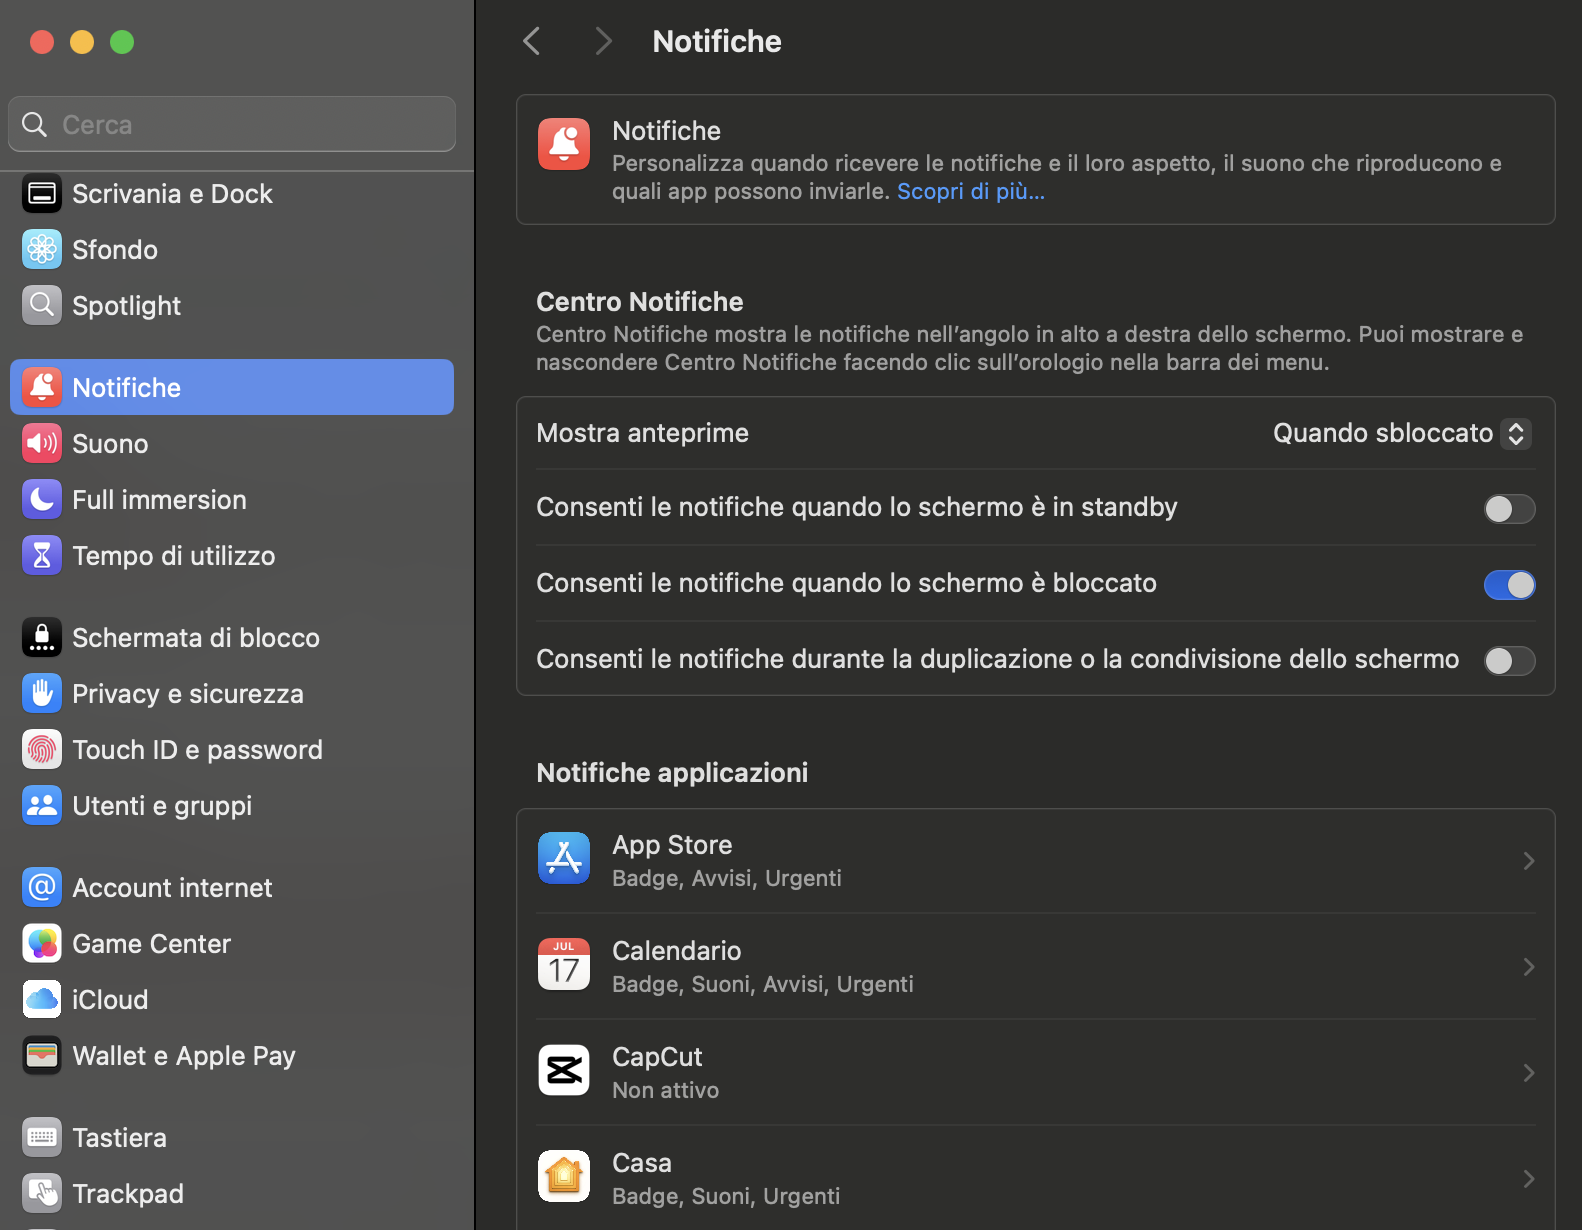Click the Wallet e Apple Pay icon
The width and height of the screenshot is (1582, 1230).
point(42,1056)
